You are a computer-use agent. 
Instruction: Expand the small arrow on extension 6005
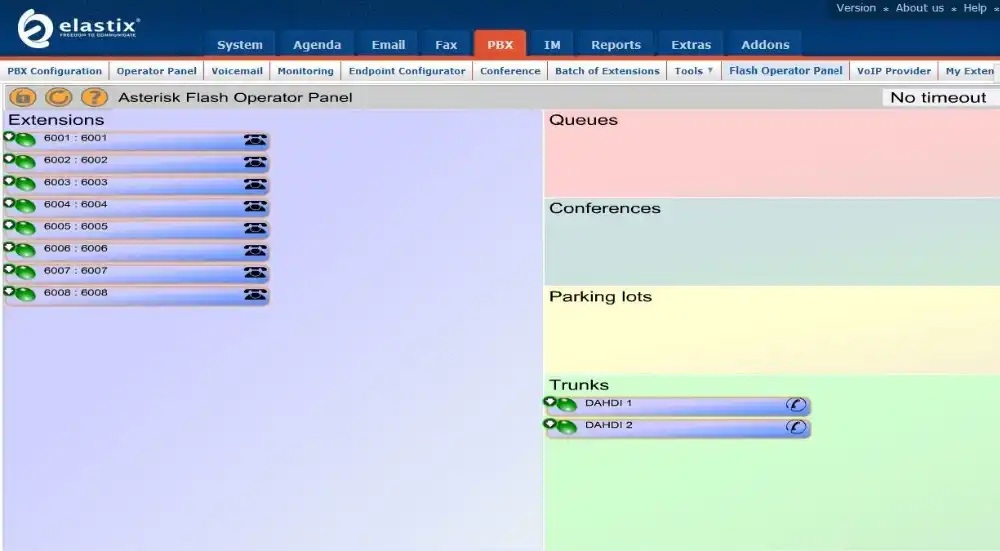tap(9, 225)
